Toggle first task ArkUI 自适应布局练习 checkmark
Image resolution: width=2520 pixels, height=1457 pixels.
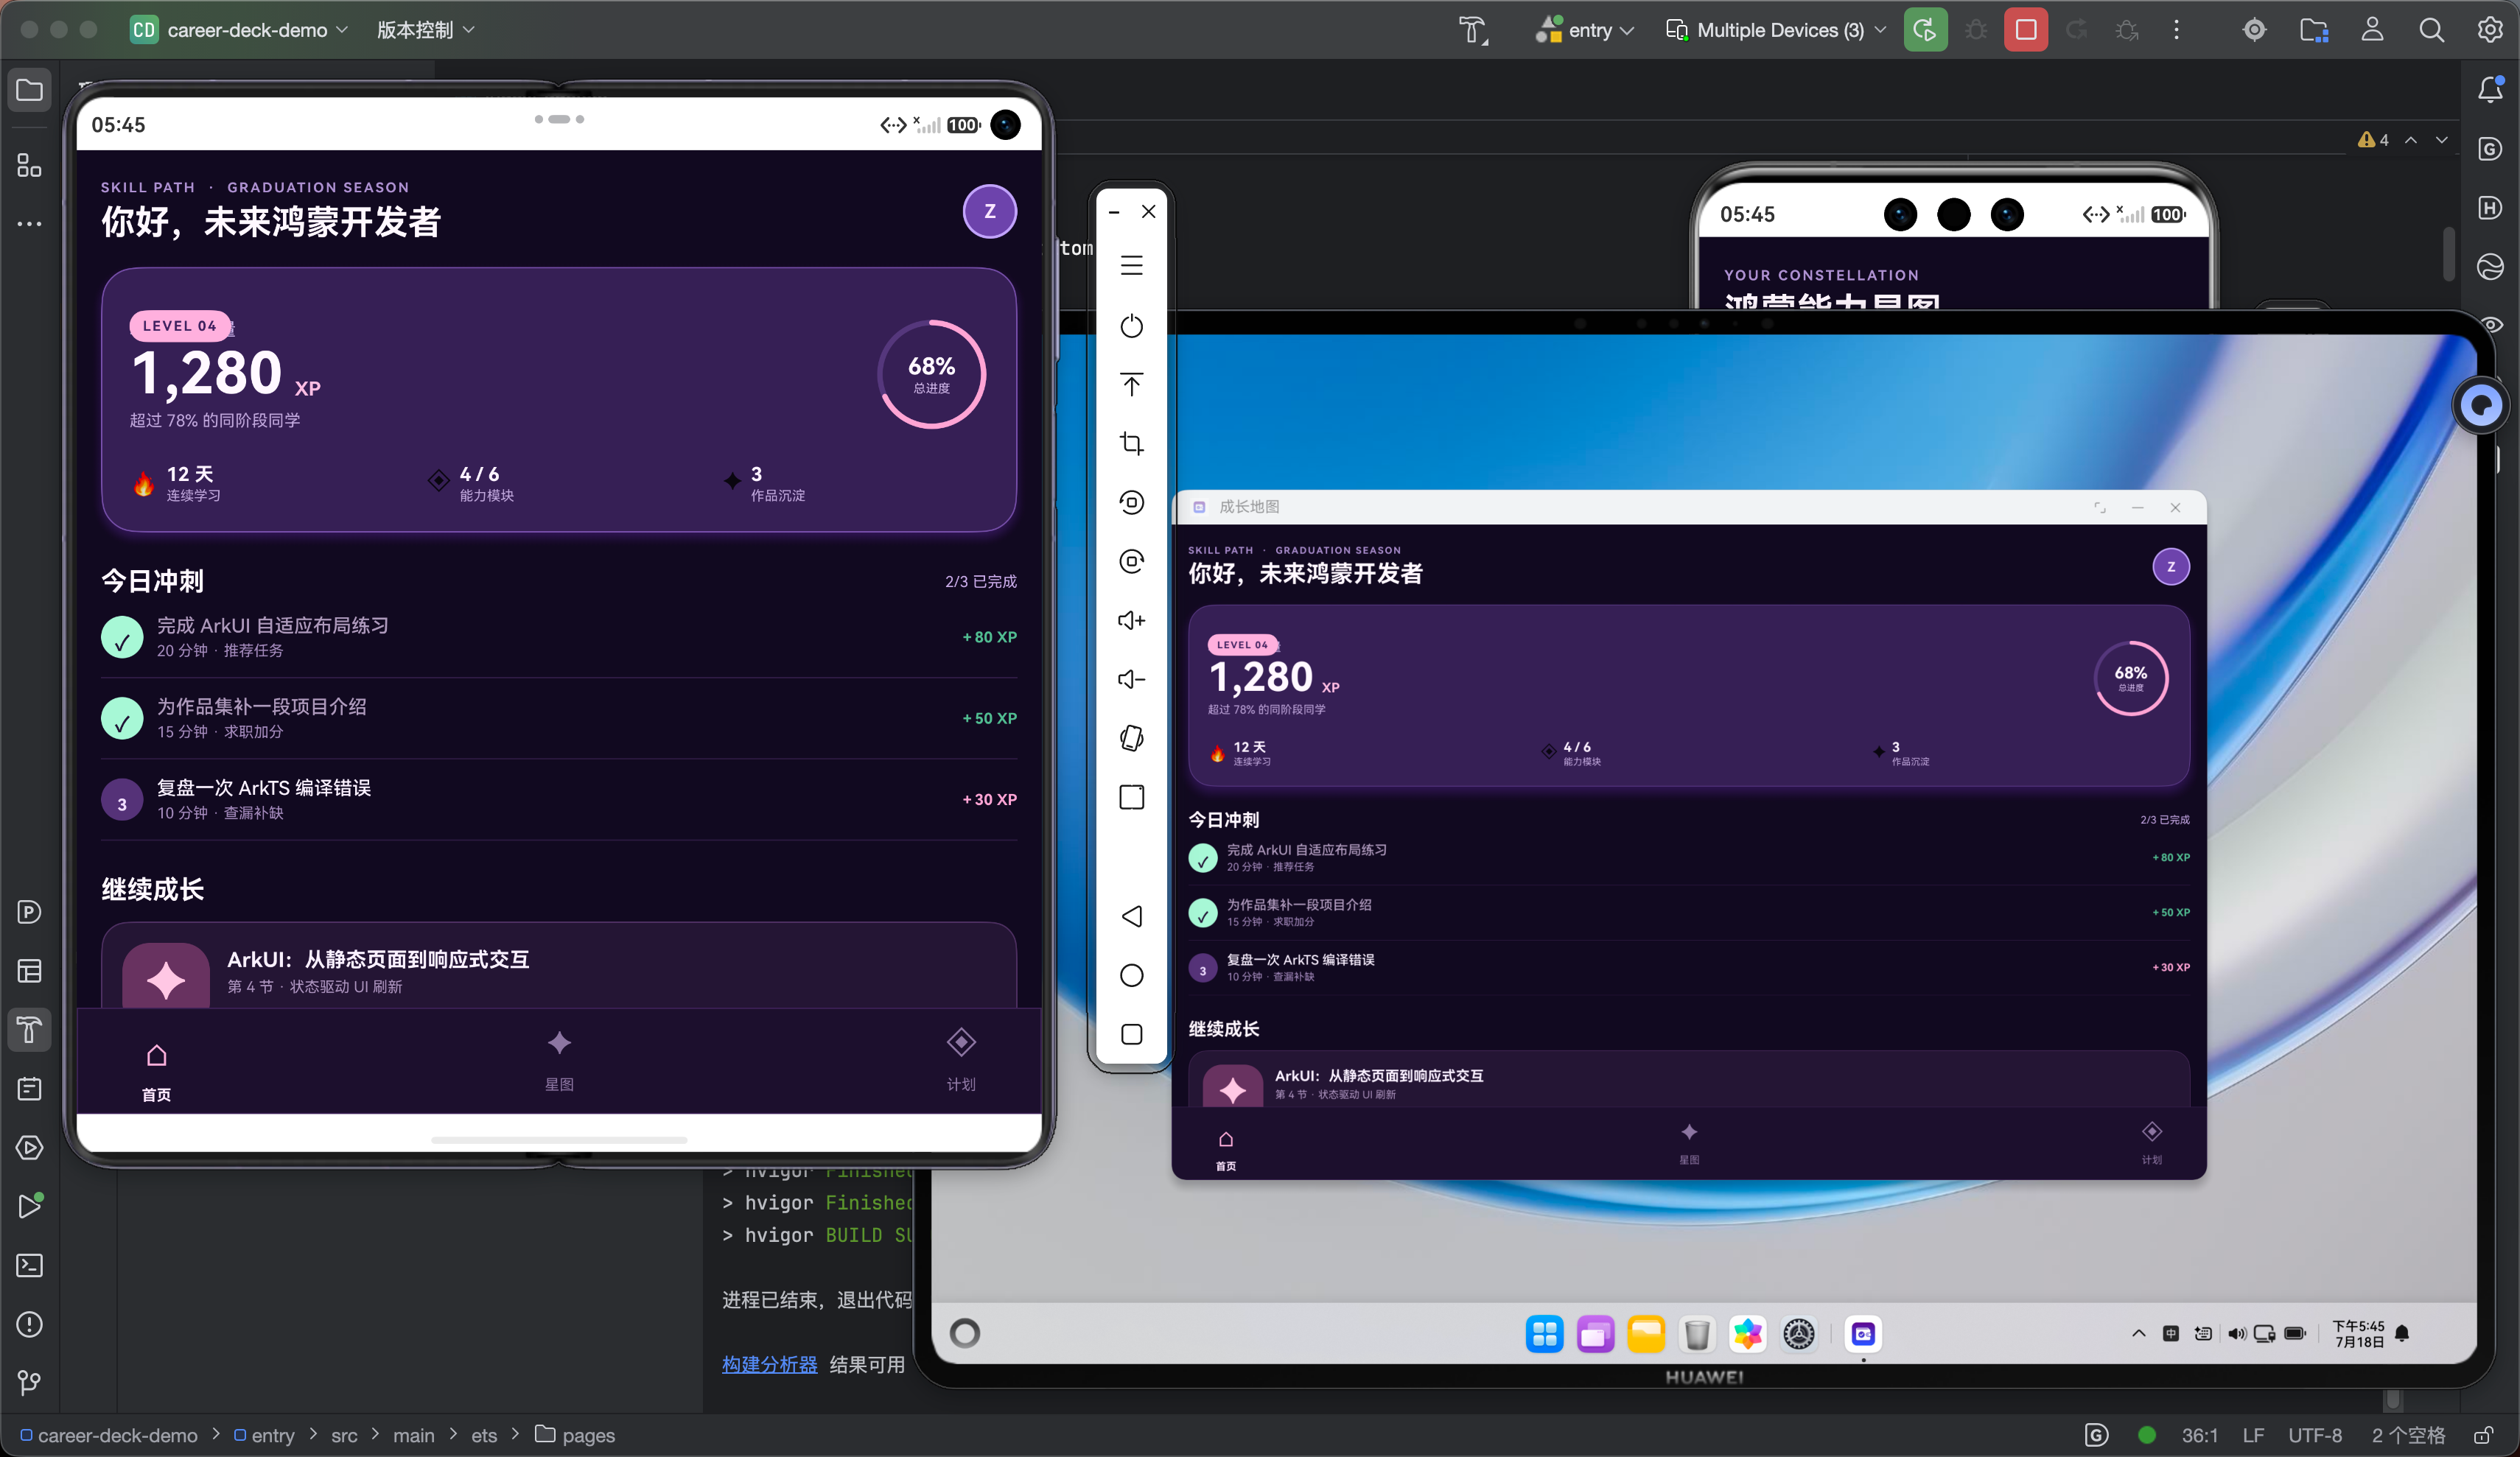click(122, 638)
